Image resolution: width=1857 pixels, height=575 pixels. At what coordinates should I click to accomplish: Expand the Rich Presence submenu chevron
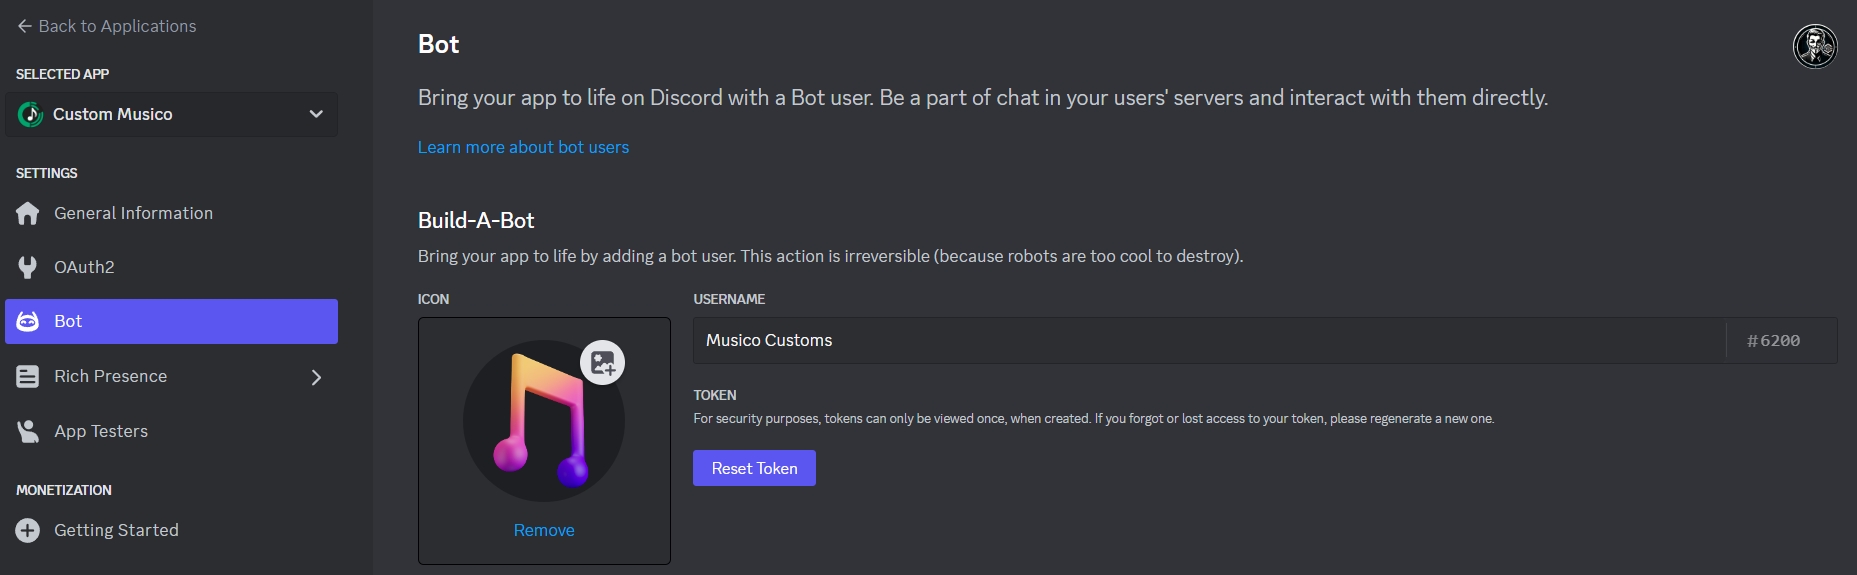316,377
